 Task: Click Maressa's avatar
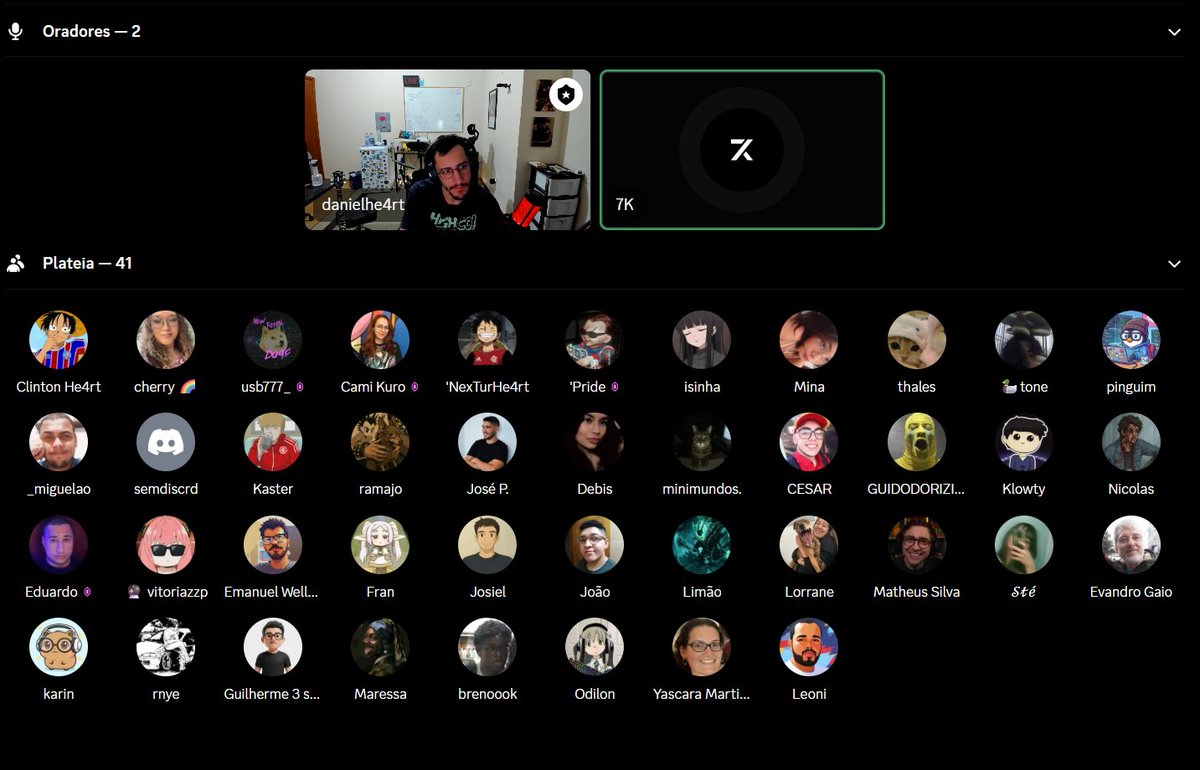click(380, 647)
